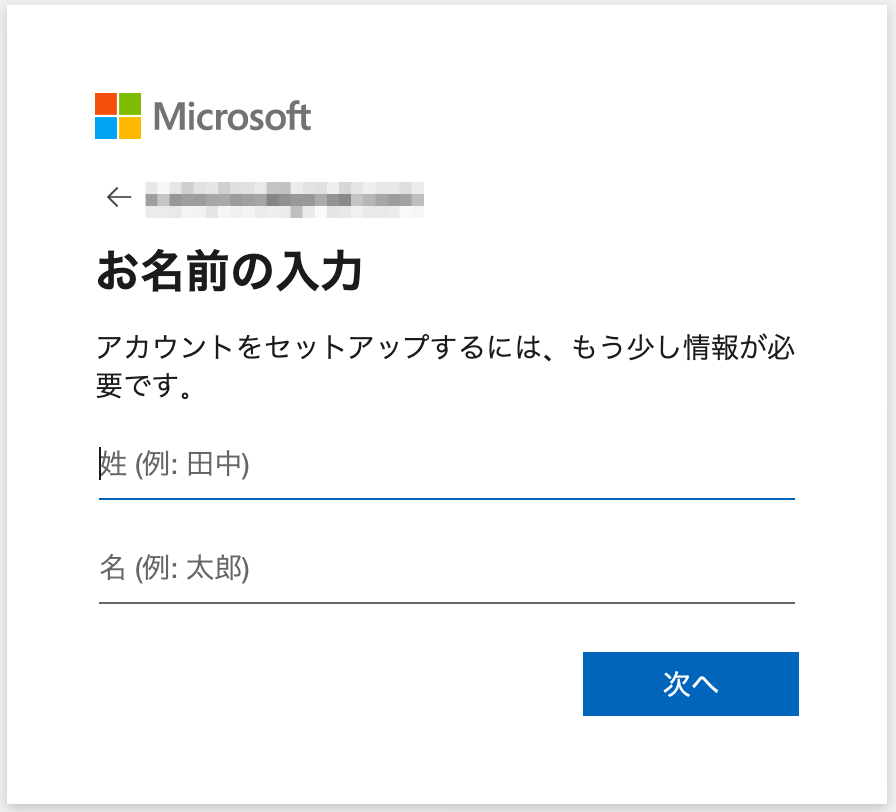Focus the 名 (例: 太郎) first name field
This screenshot has width=896, height=812.
point(447,568)
